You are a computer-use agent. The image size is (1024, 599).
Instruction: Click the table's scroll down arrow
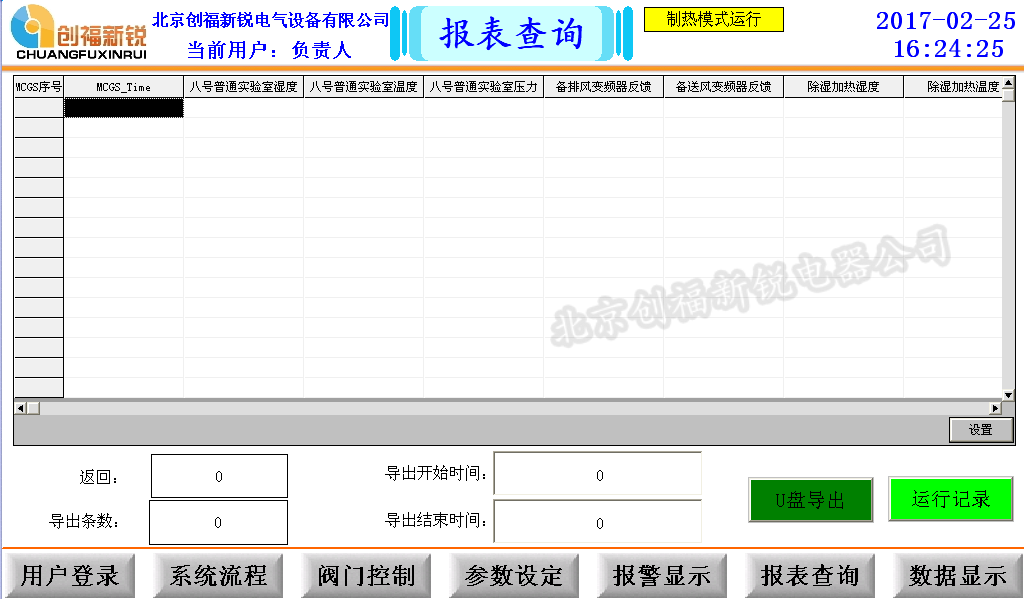tap(1008, 395)
